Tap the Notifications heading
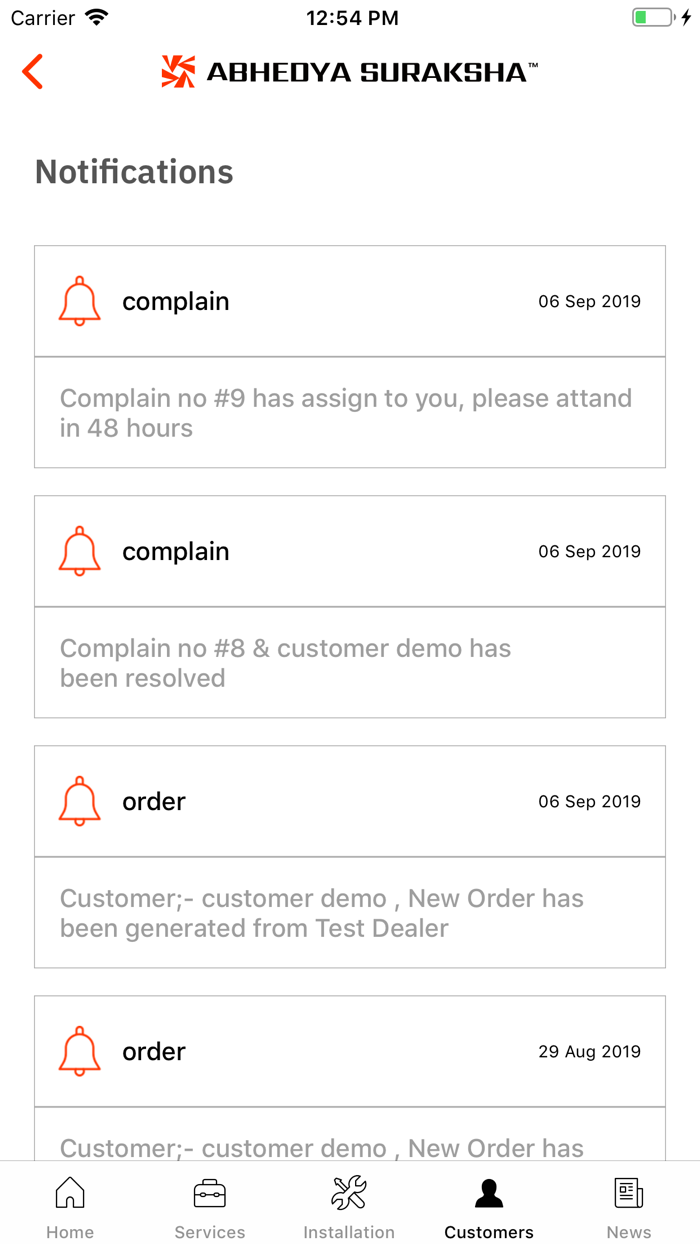This screenshot has height=1244, width=700. pos(134,172)
